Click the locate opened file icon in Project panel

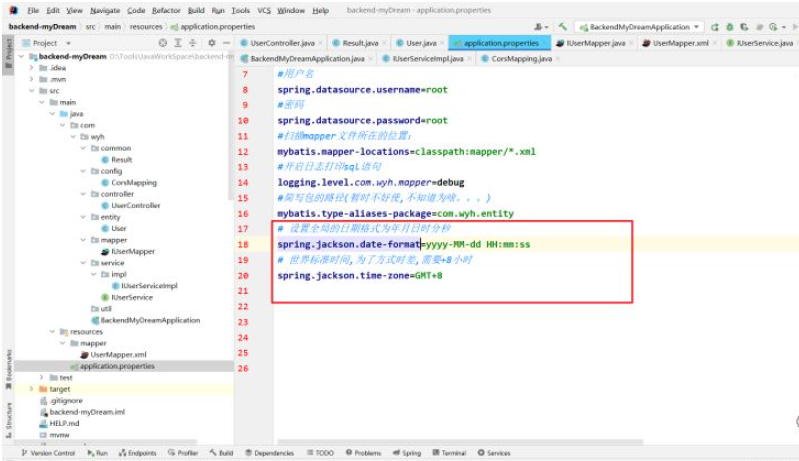[163, 43]
